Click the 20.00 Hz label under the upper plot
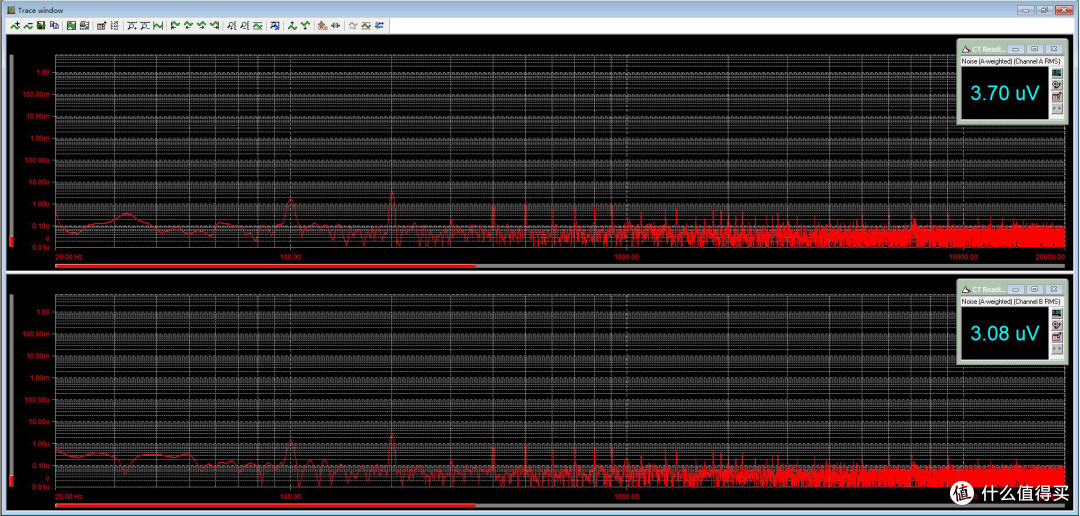The image size is (1080, 516). click(69, 256)
